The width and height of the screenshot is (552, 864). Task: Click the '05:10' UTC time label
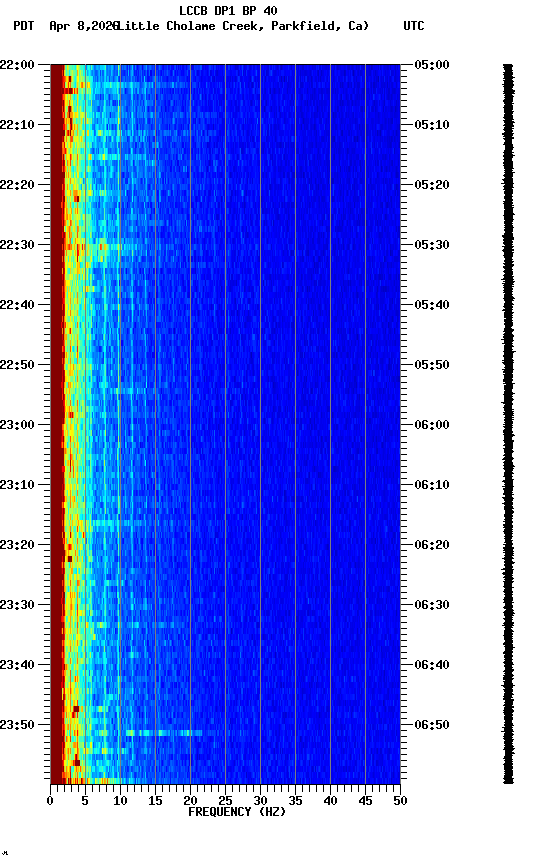tap(432, 125)
